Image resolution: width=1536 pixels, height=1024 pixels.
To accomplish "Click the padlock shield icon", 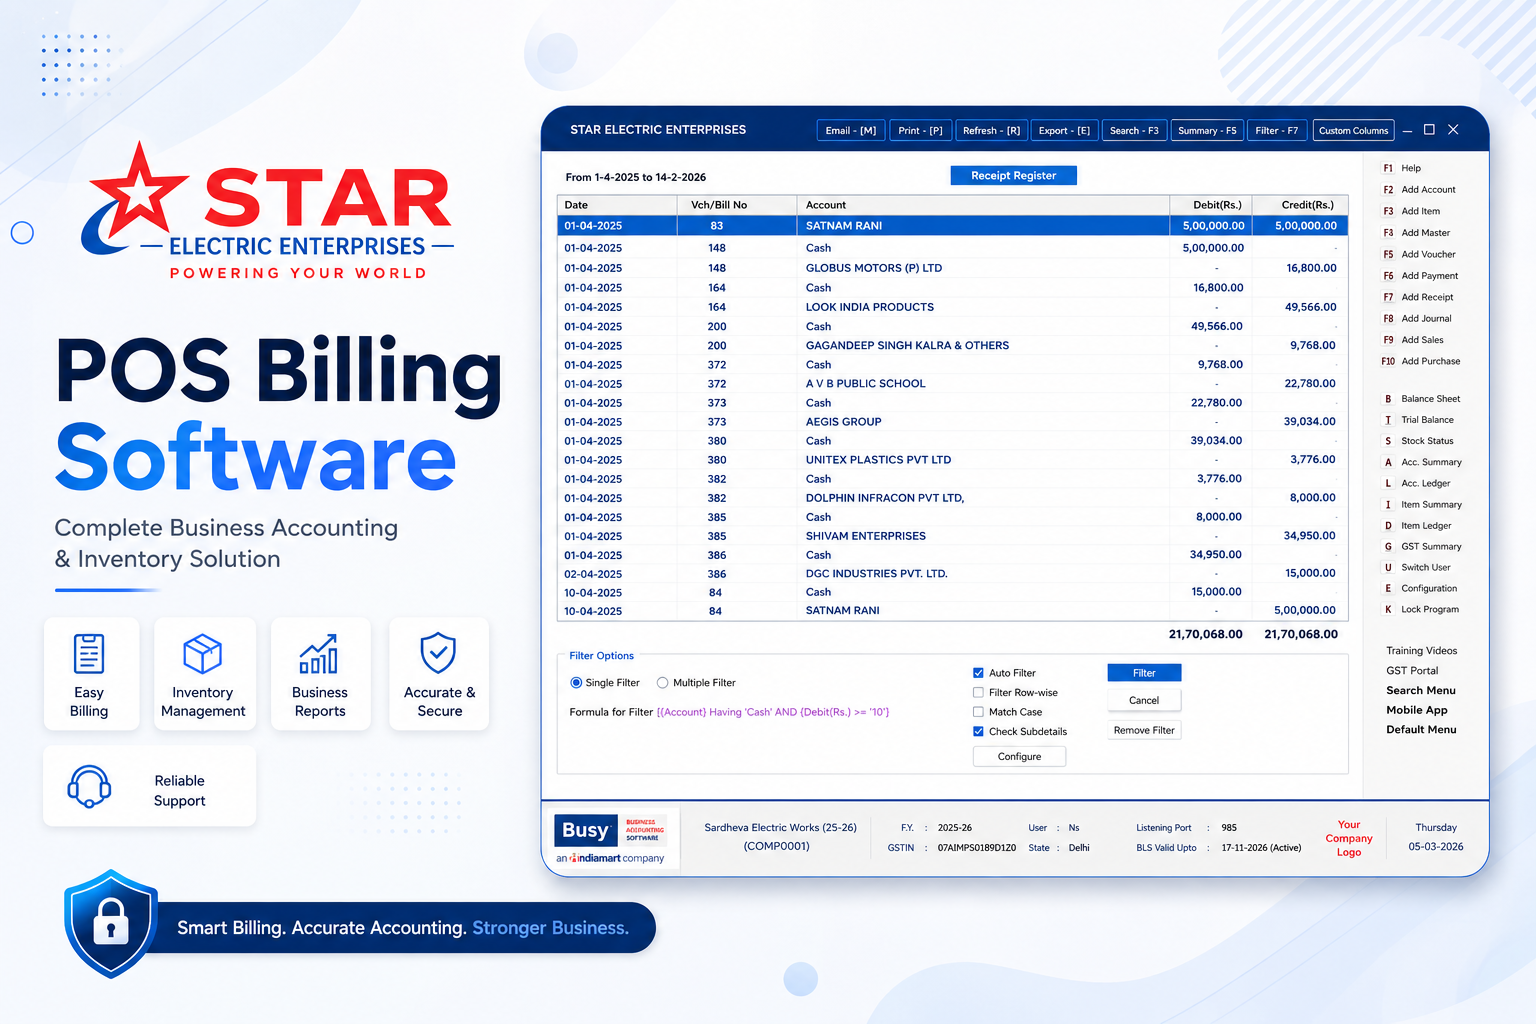I will tap(111, 924).
